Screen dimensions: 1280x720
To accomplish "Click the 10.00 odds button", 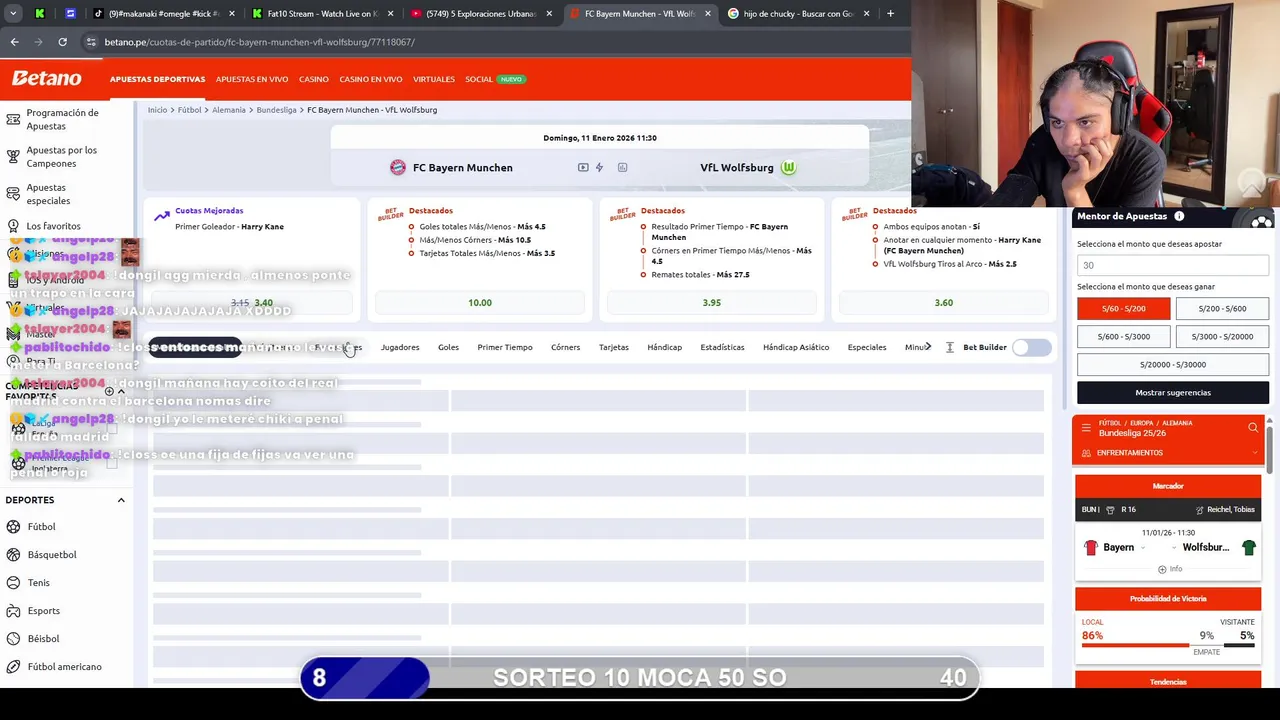I will click(480, 302).
